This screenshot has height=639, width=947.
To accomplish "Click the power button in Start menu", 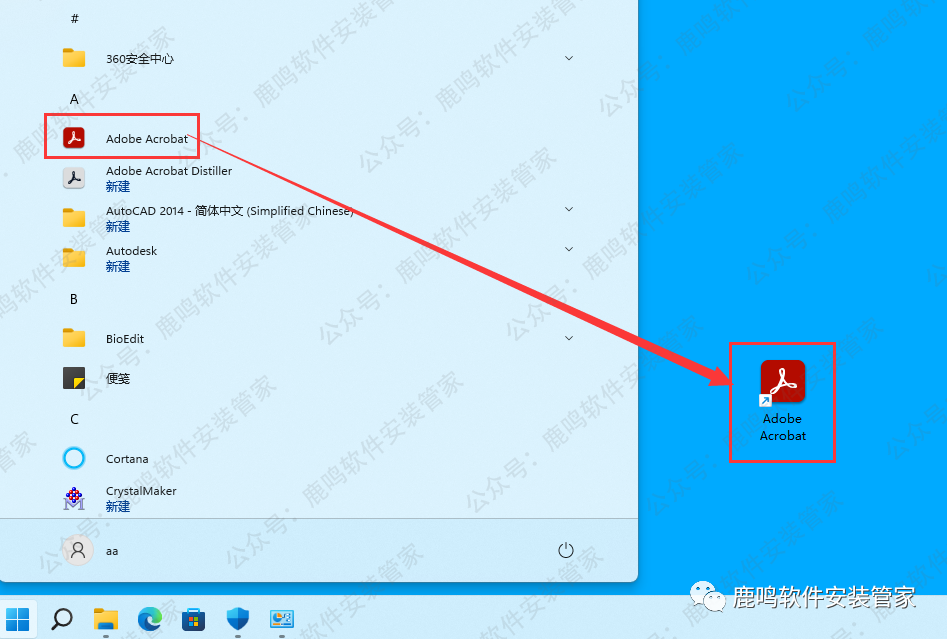I will pos(565,550).
